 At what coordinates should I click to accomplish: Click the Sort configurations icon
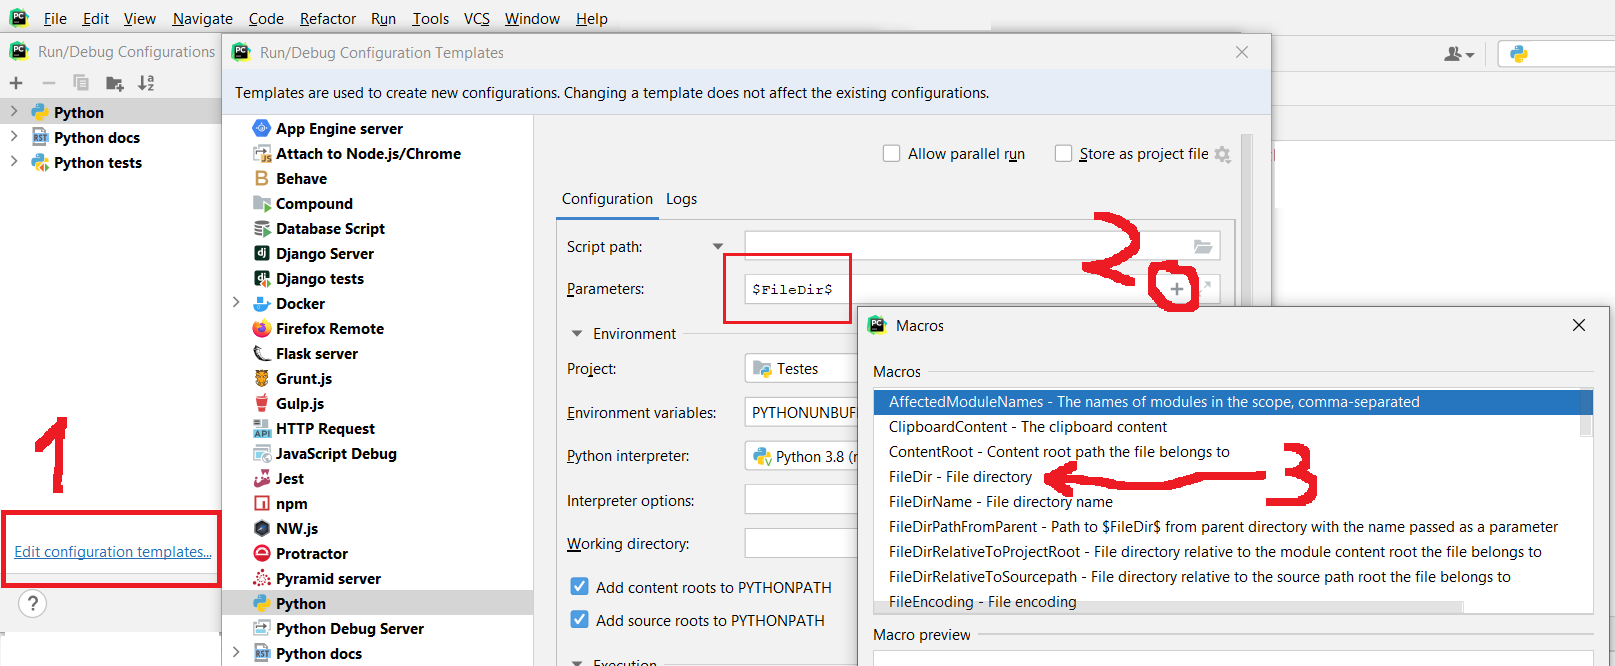(x=146, y=83)
